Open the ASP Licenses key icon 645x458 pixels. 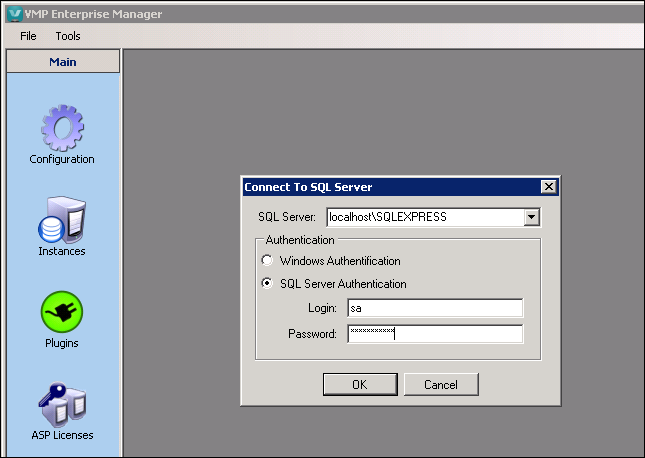pyautogui.click(x=62, y=405)
